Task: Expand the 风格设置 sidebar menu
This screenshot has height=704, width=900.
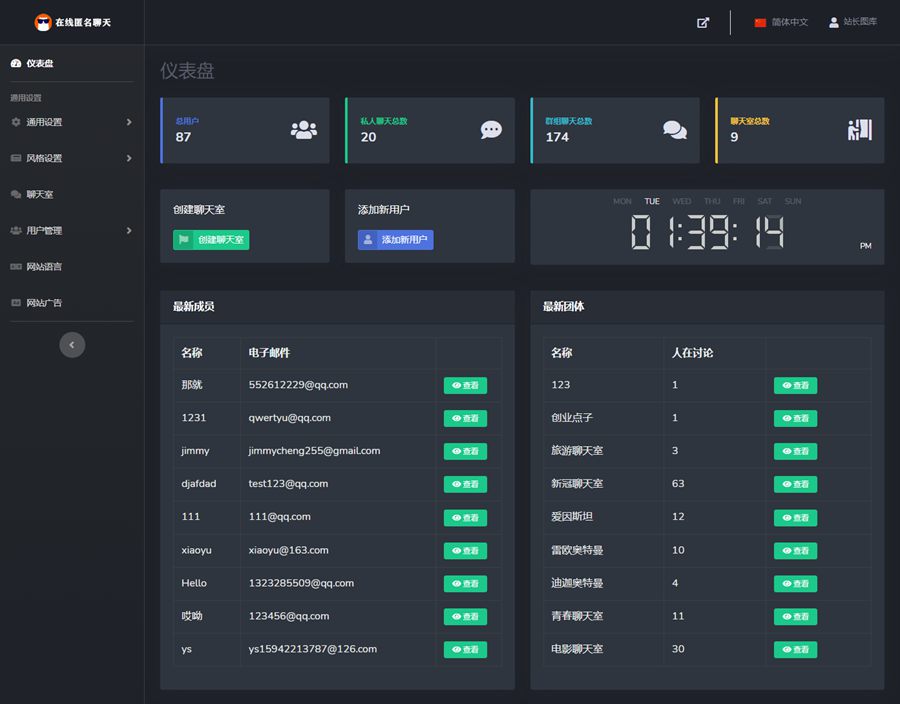Action: click(x=72, y=158)
